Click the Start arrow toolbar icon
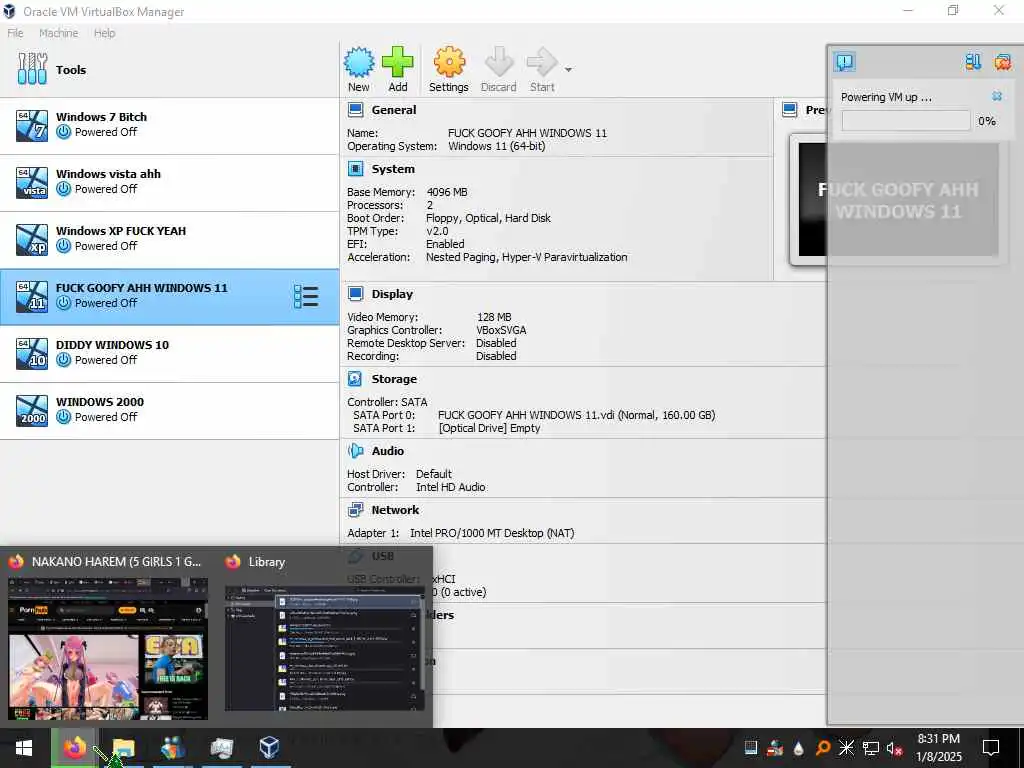Screen dimensions: 1024x768 point(541,63)
